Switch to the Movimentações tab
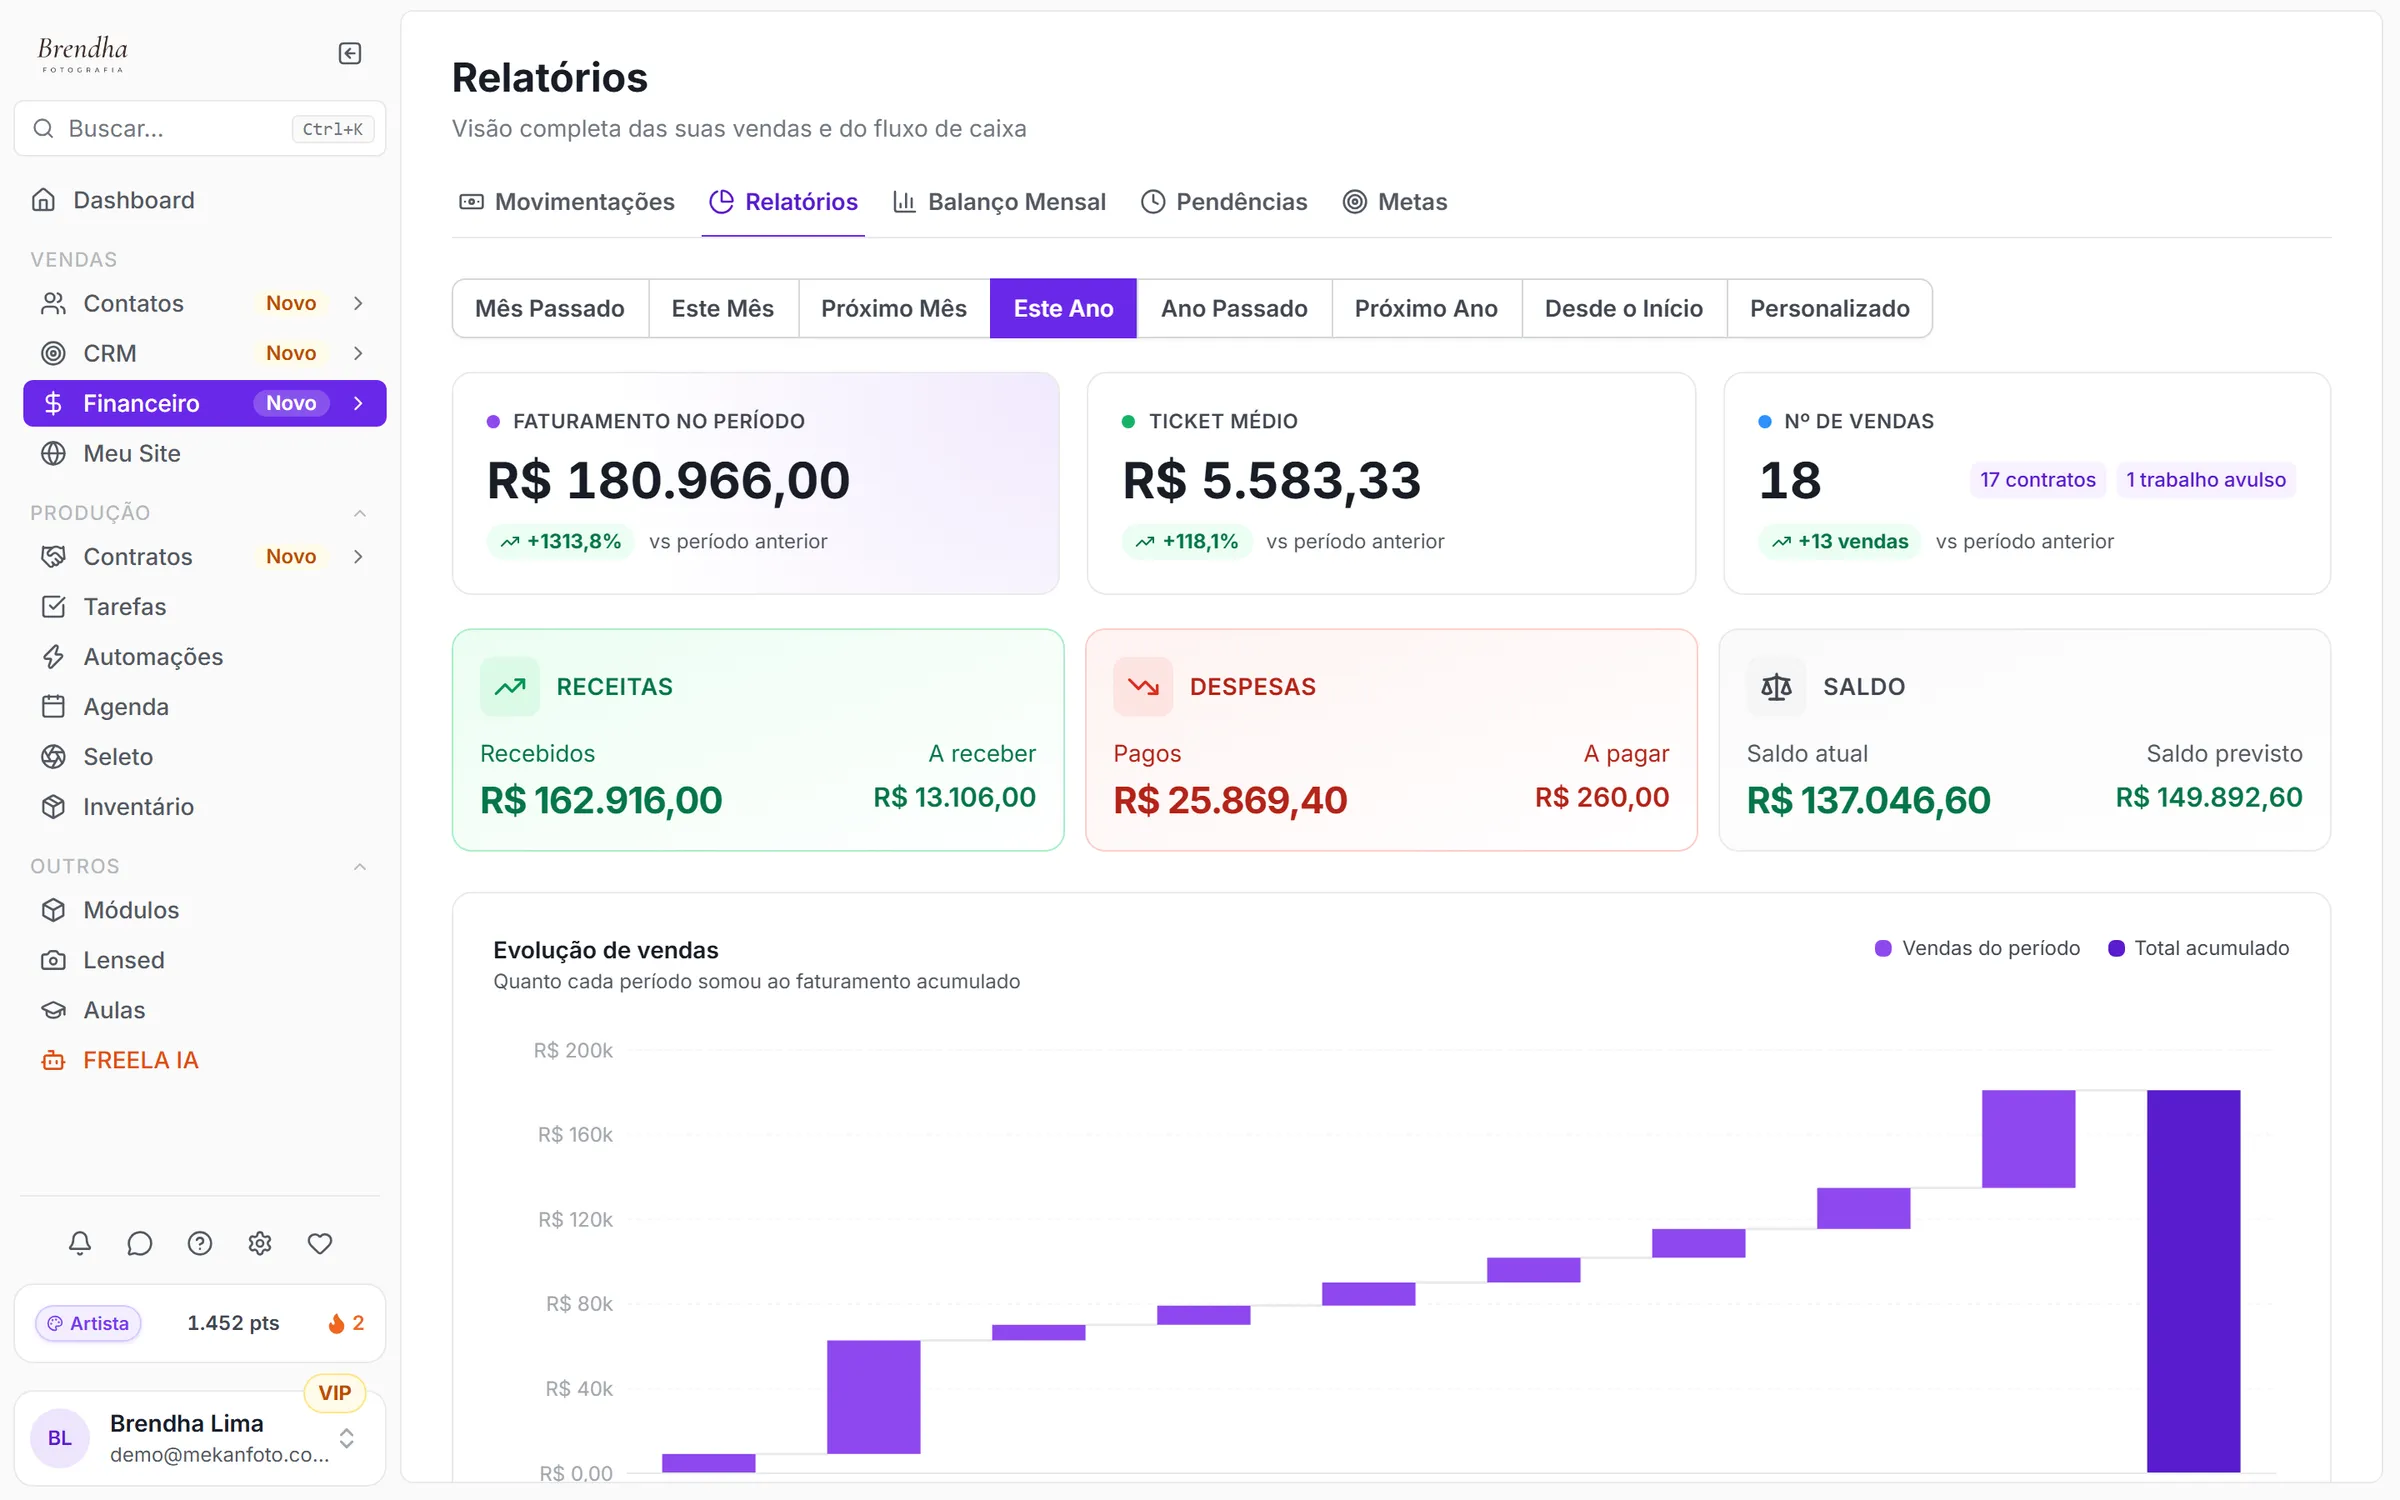This screenshot has height=1500, width=2400. (x=567, y=202)
